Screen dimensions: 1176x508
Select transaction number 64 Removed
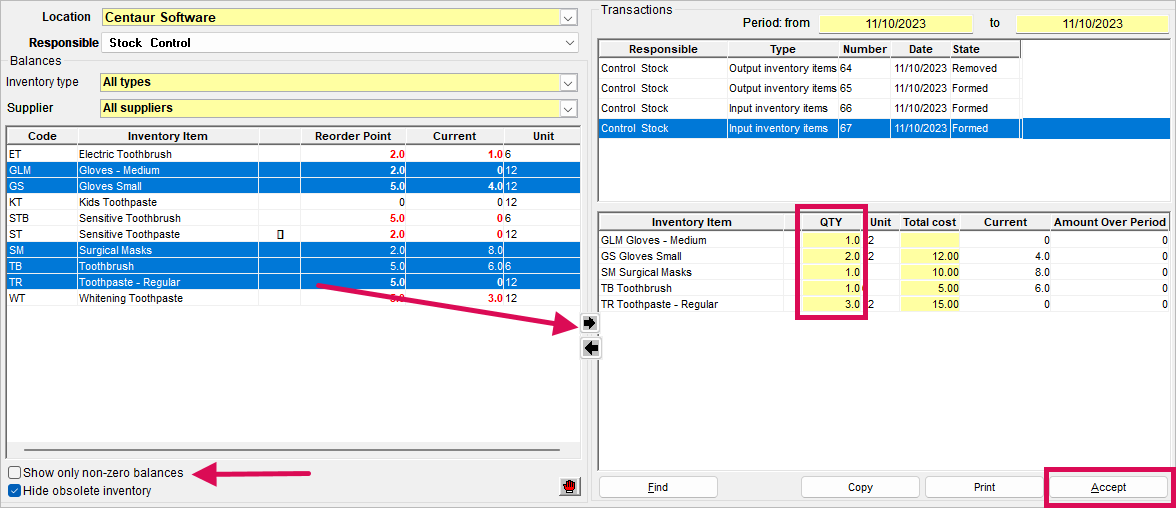[810, 68]
